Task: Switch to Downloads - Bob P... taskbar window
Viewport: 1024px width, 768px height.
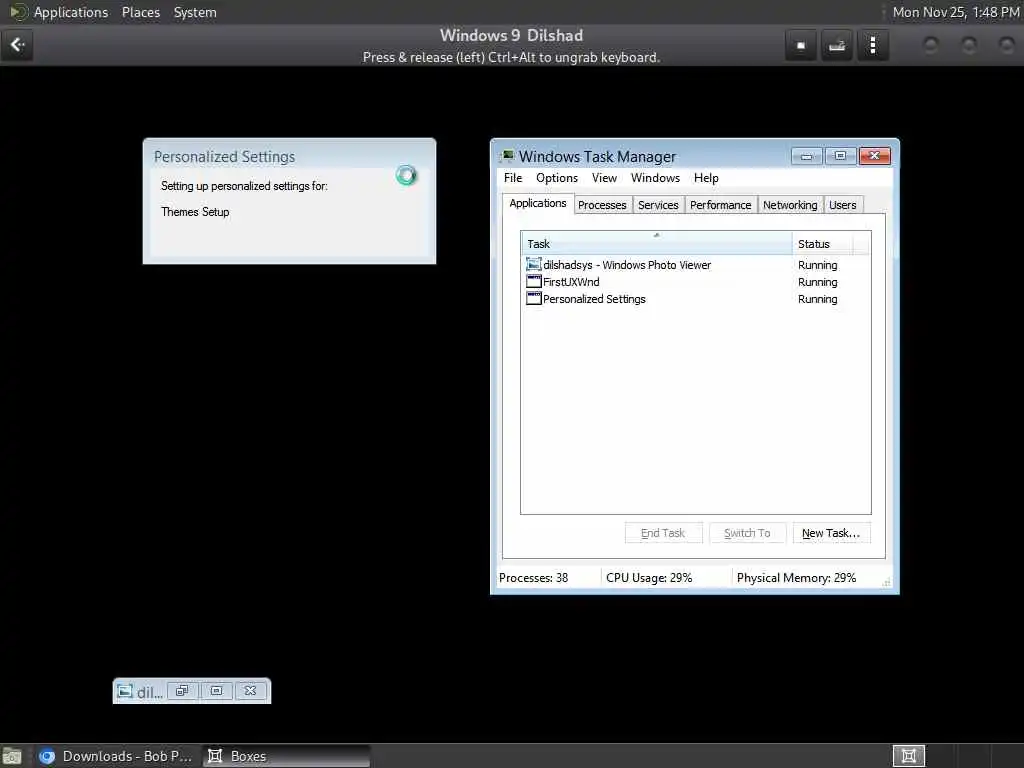Action: tap(115, 756)
